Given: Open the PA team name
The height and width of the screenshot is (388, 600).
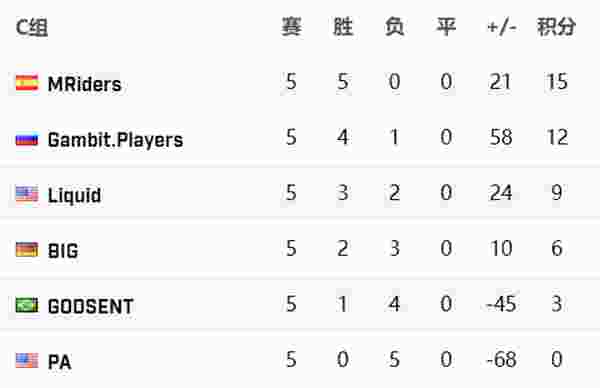Looking at the screenshot, I should tap(60, 362).
